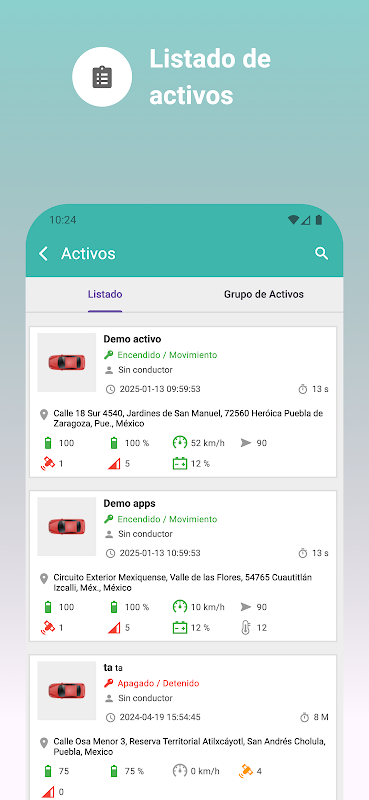369x800 pixels.
Task: Open the ta ta car thumbnail
Action: tap(67, 691)
